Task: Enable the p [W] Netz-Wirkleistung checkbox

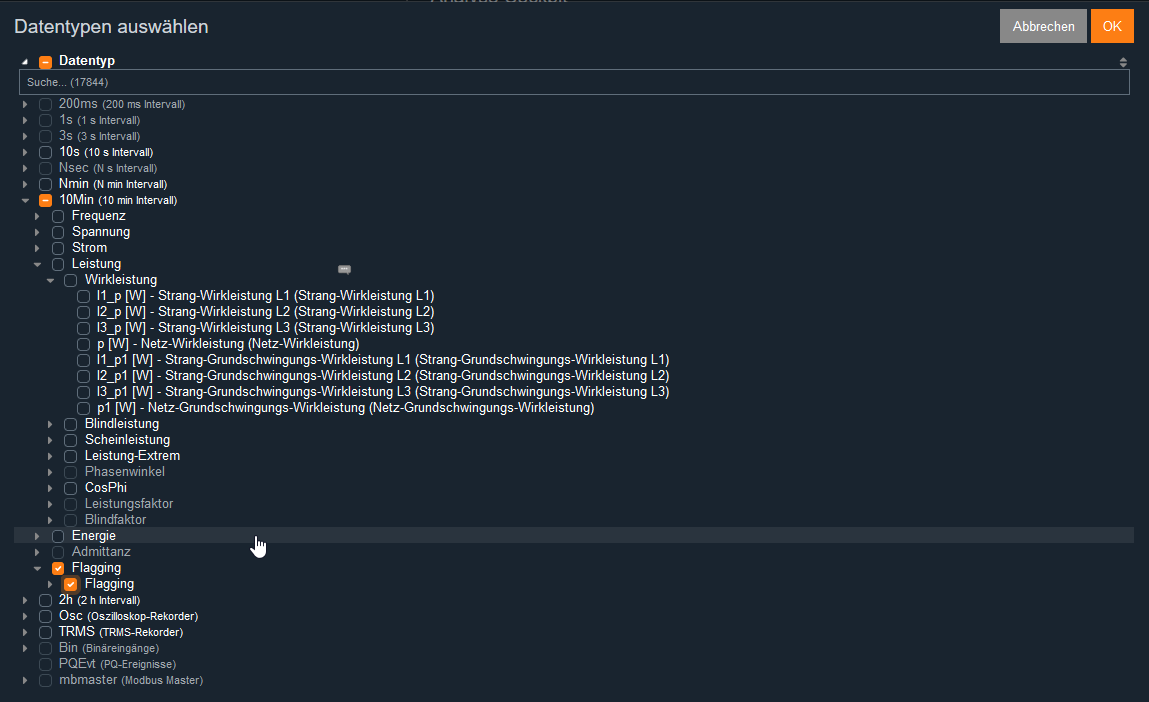Action: click(84, 344)
